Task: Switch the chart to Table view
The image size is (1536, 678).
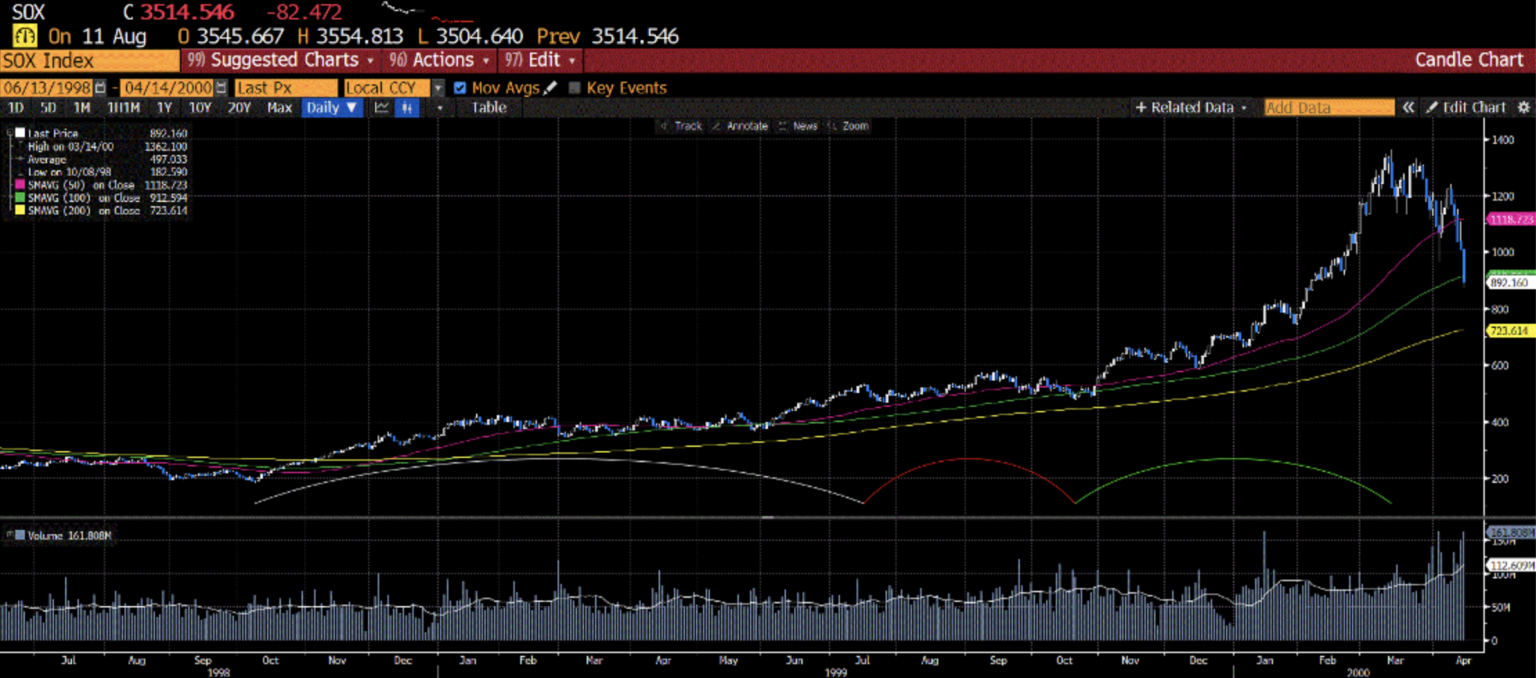Action: click(487, 107)
